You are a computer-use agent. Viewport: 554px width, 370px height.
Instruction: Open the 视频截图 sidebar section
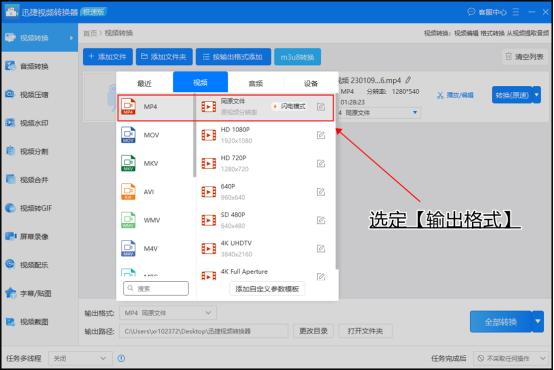coord(34,321)
